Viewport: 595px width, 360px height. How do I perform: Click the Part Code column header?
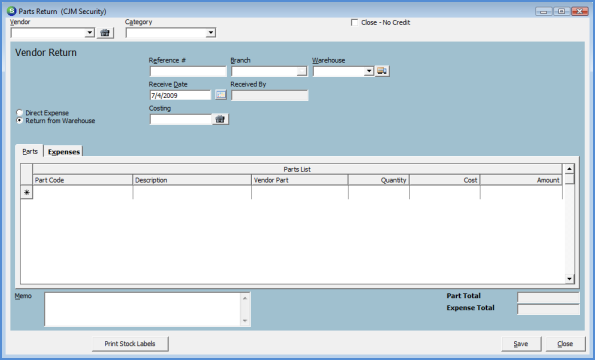tap(83, 180)
